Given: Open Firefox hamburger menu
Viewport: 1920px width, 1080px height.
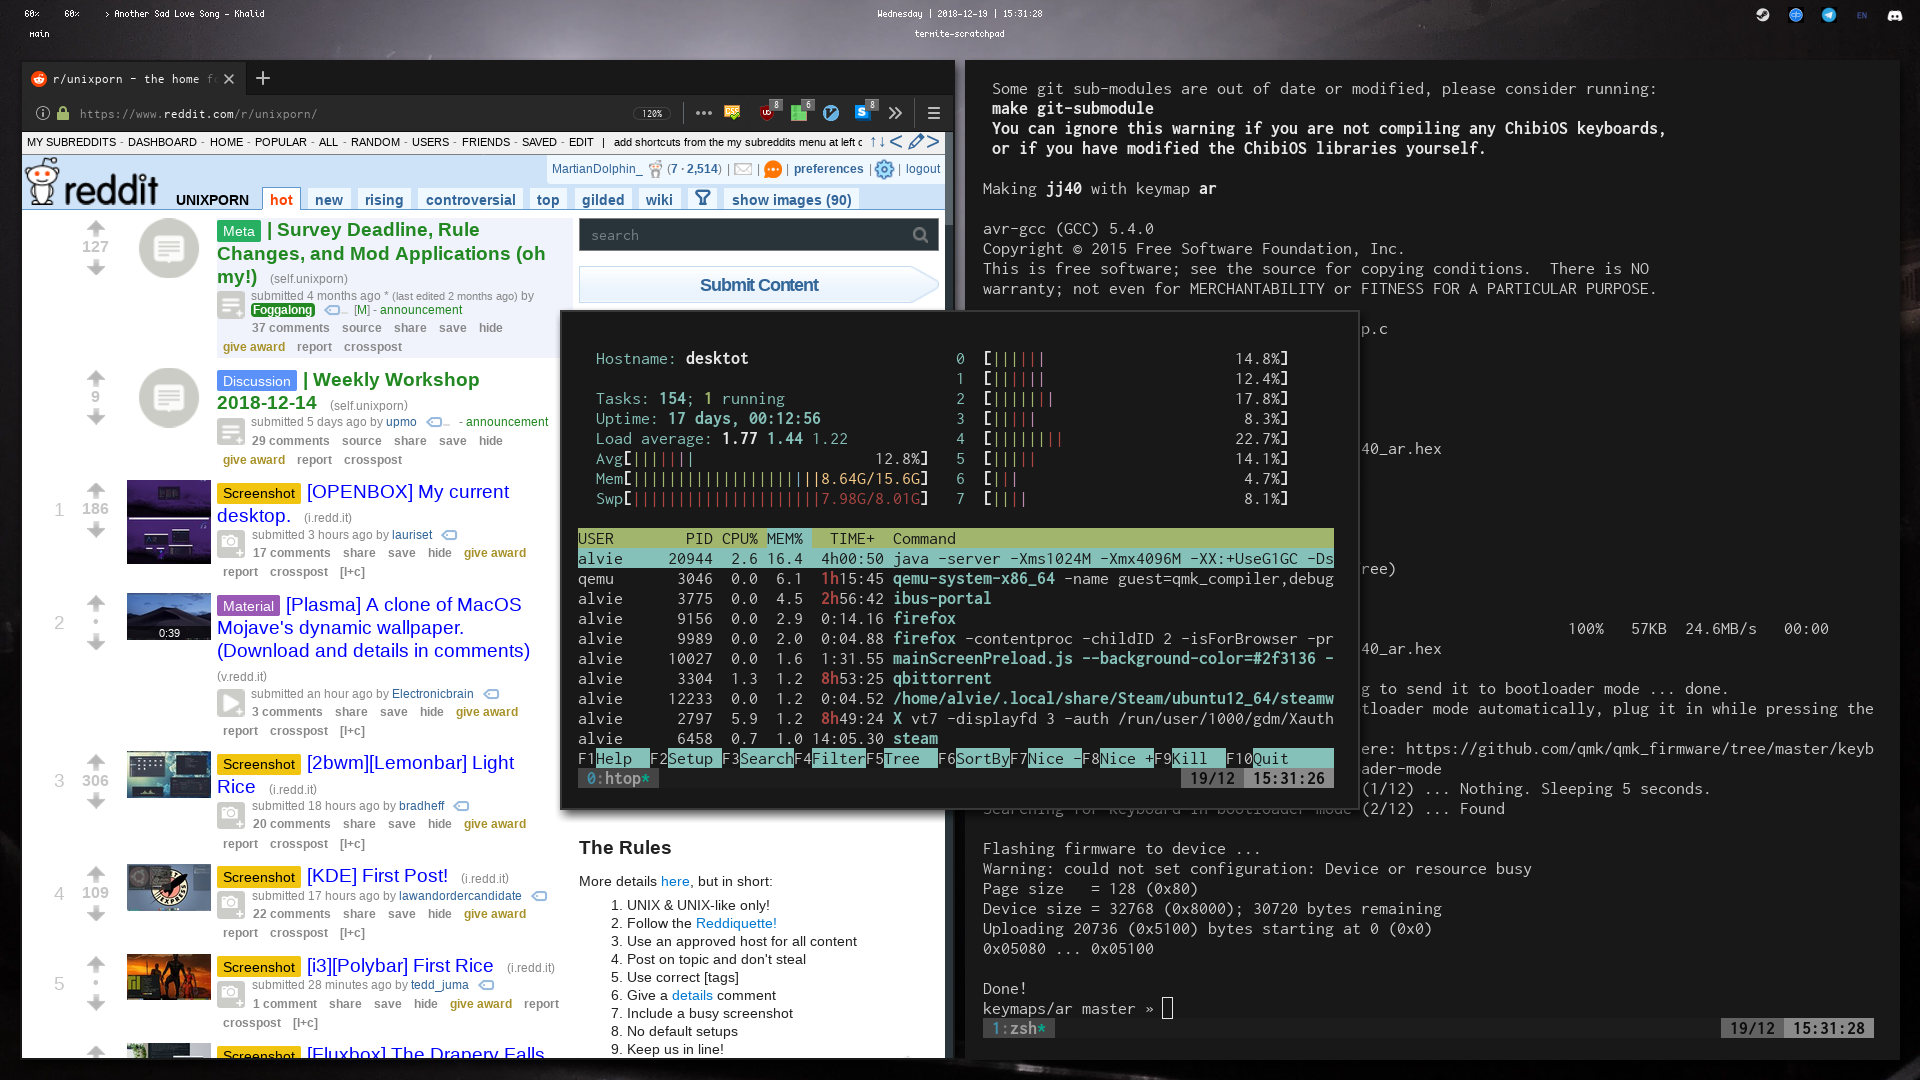Looking at the screenshot, I should pyautogui.click(x=933, y=113).
